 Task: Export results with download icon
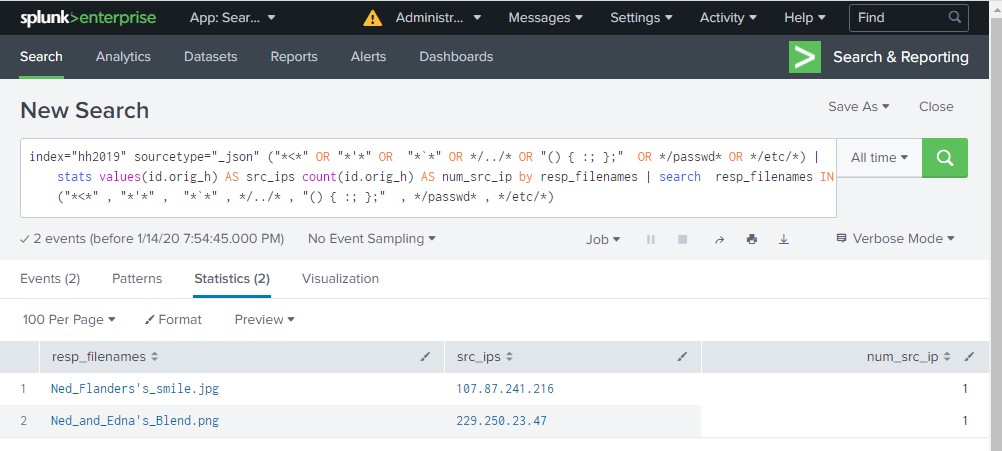(784, 239)
